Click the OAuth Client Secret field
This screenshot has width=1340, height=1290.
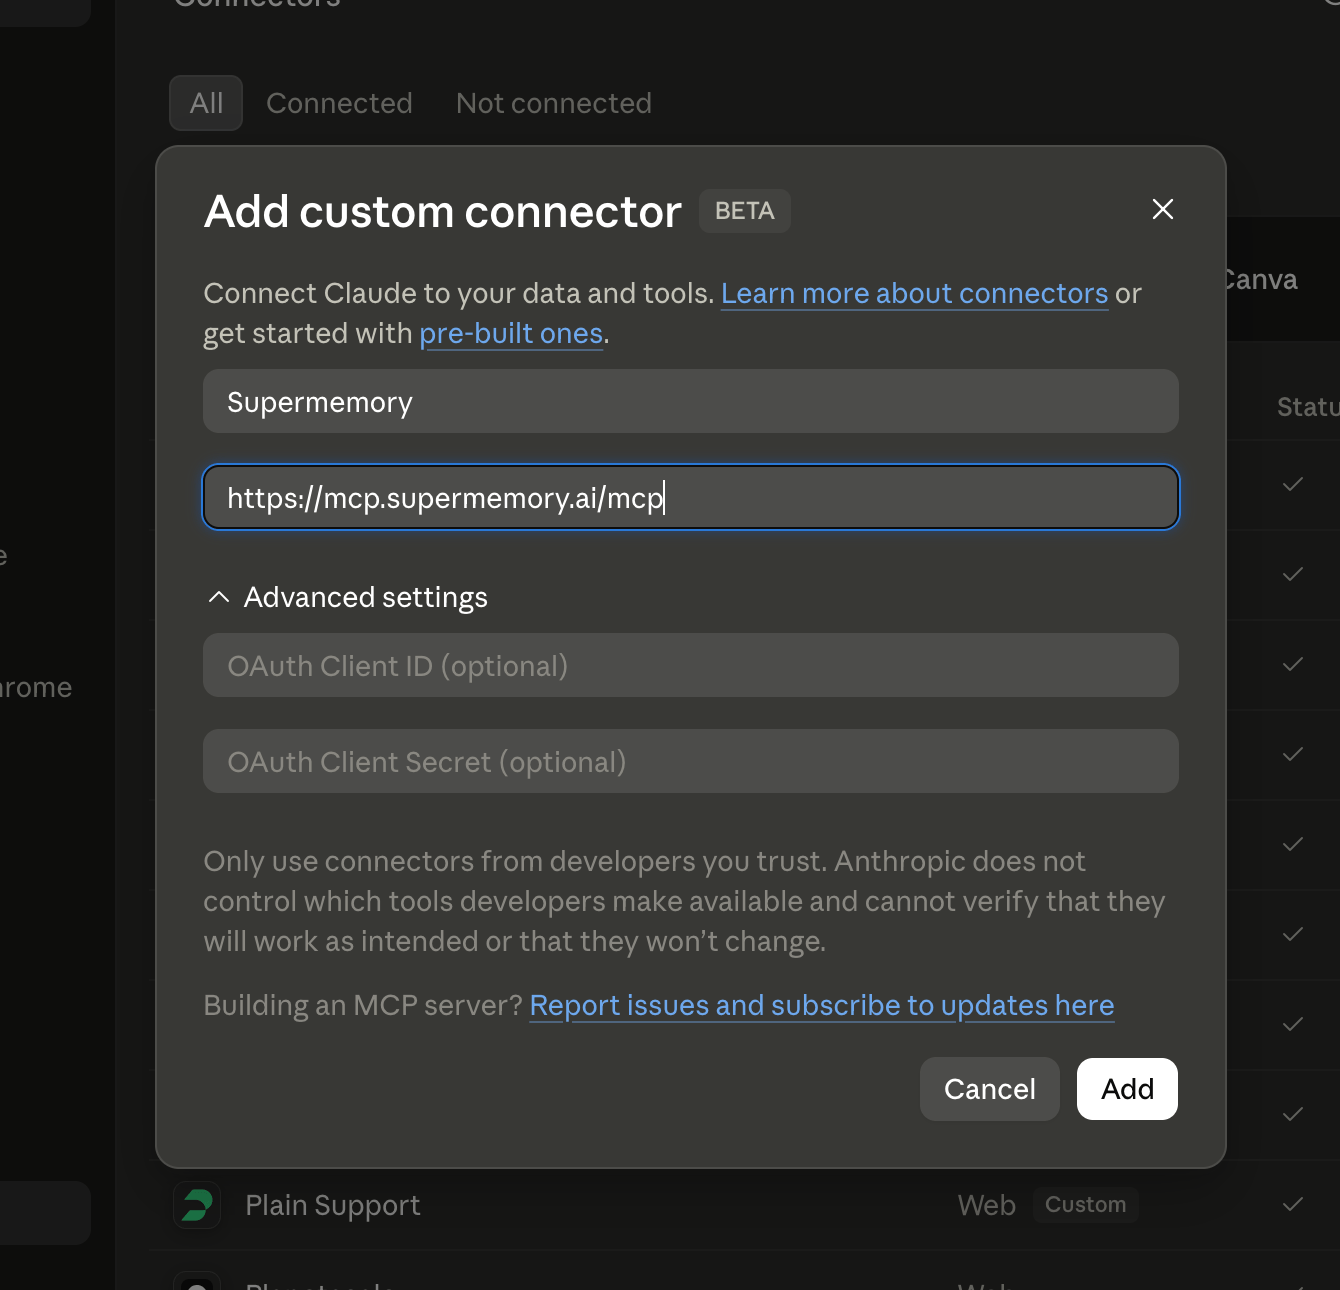click(691, 761)
